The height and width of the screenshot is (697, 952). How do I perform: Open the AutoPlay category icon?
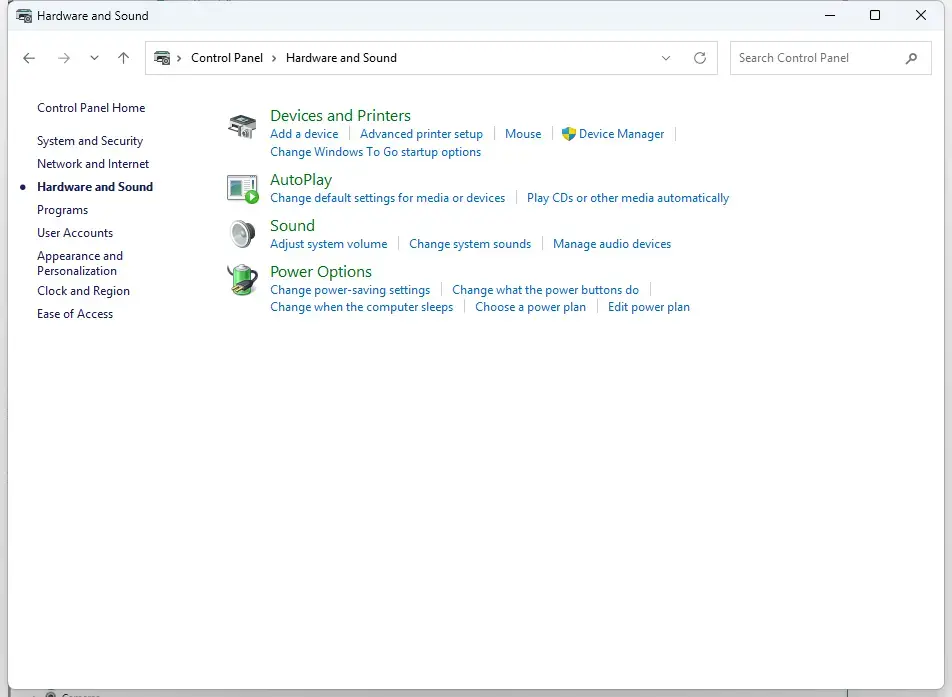(242, 188)
